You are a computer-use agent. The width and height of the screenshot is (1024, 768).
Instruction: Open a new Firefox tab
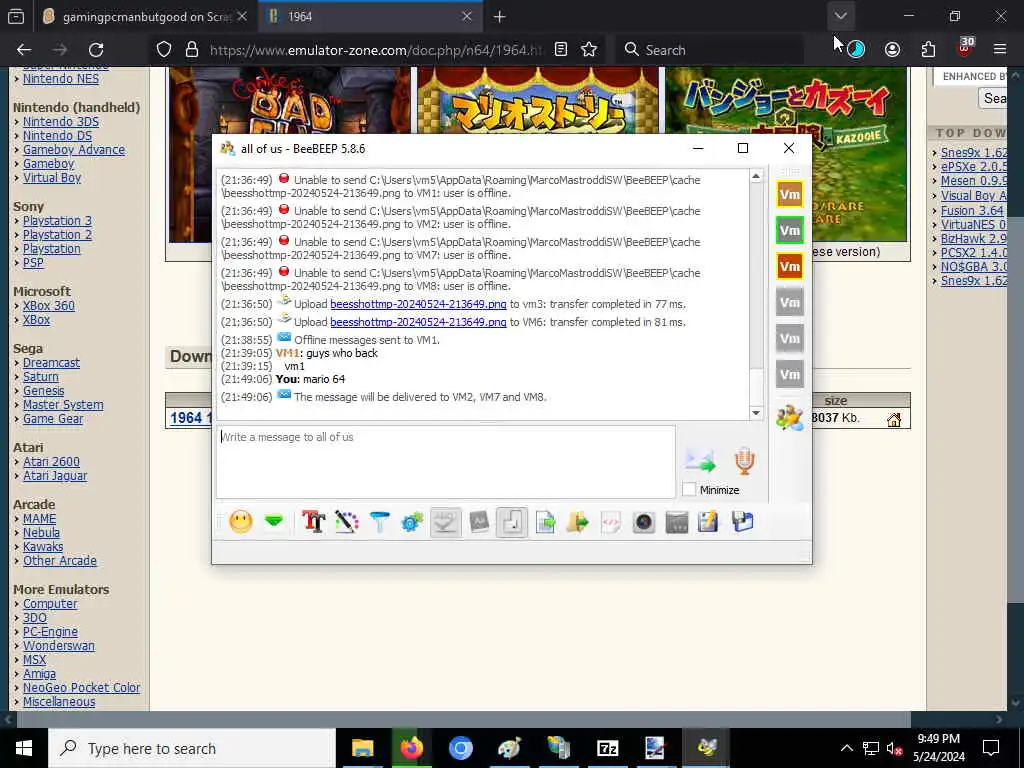pos(500,17)
